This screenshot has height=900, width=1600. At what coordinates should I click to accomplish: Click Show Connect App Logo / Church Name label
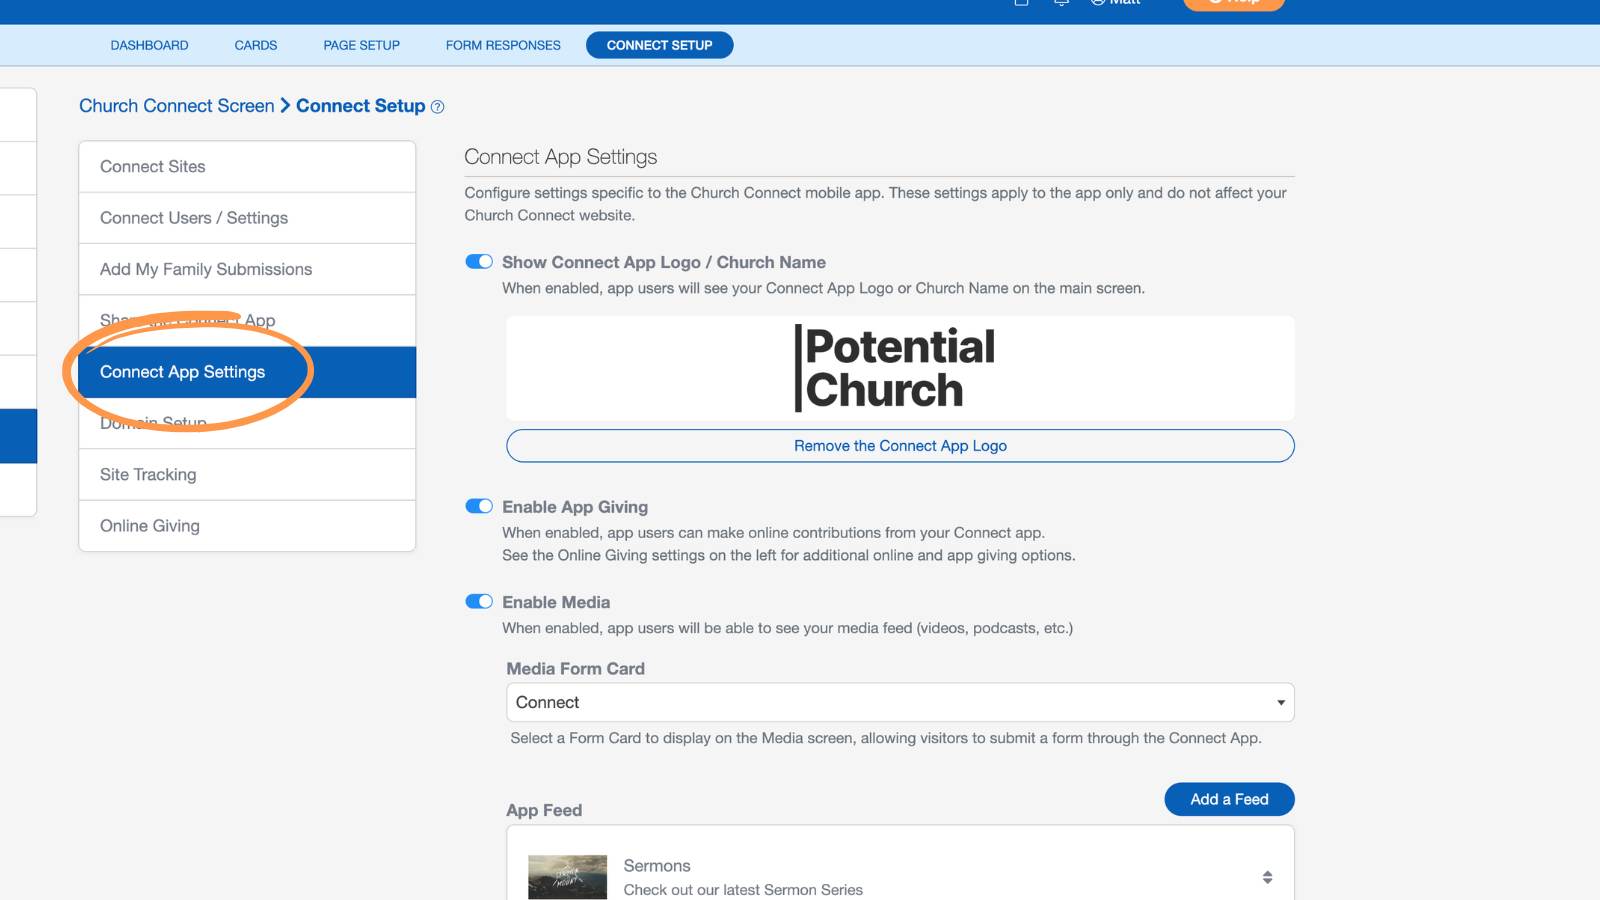coord(664,262)
